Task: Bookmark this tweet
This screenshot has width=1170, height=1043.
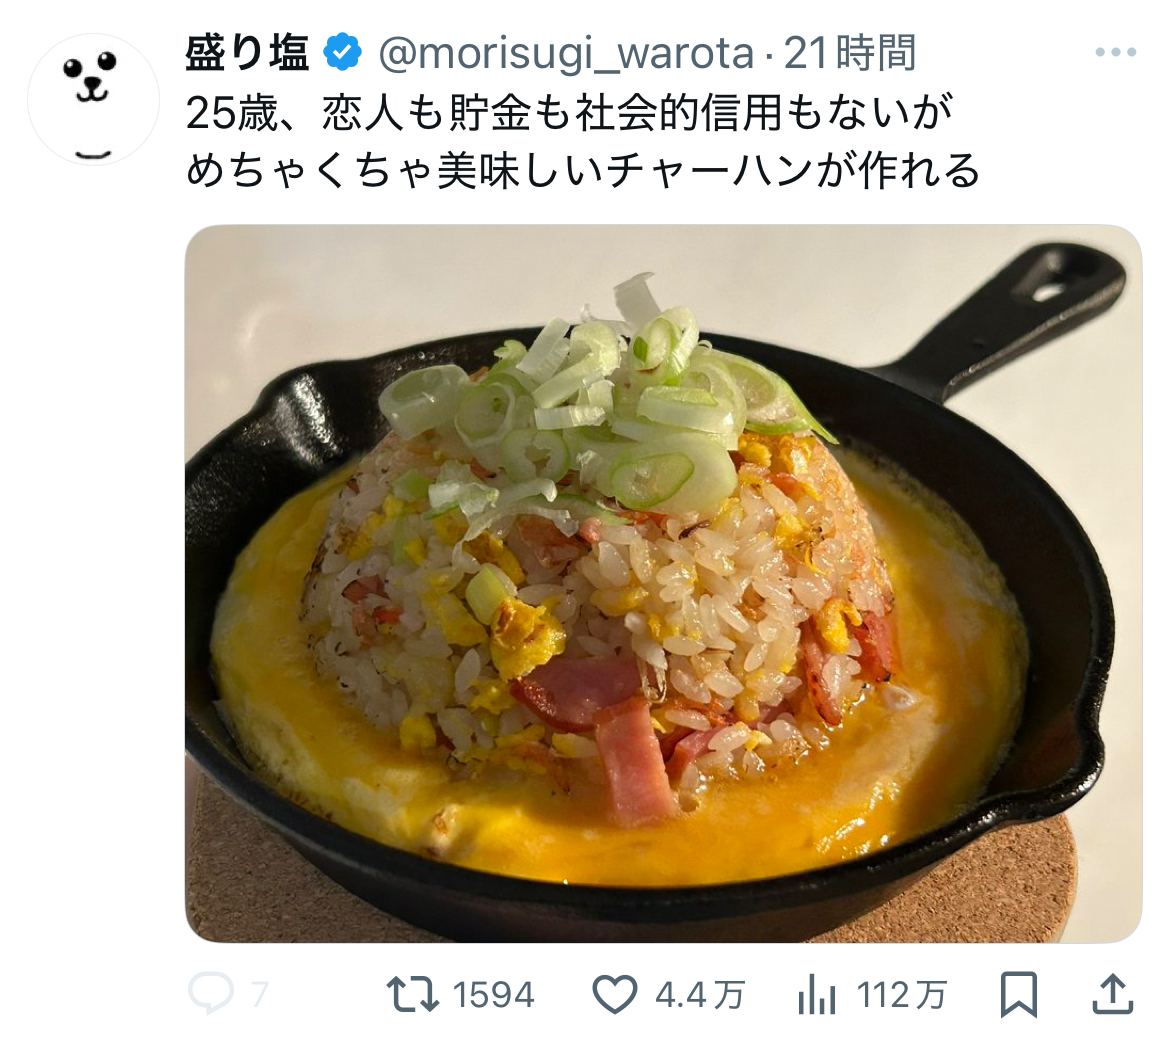Action: tap(1019, 995)
